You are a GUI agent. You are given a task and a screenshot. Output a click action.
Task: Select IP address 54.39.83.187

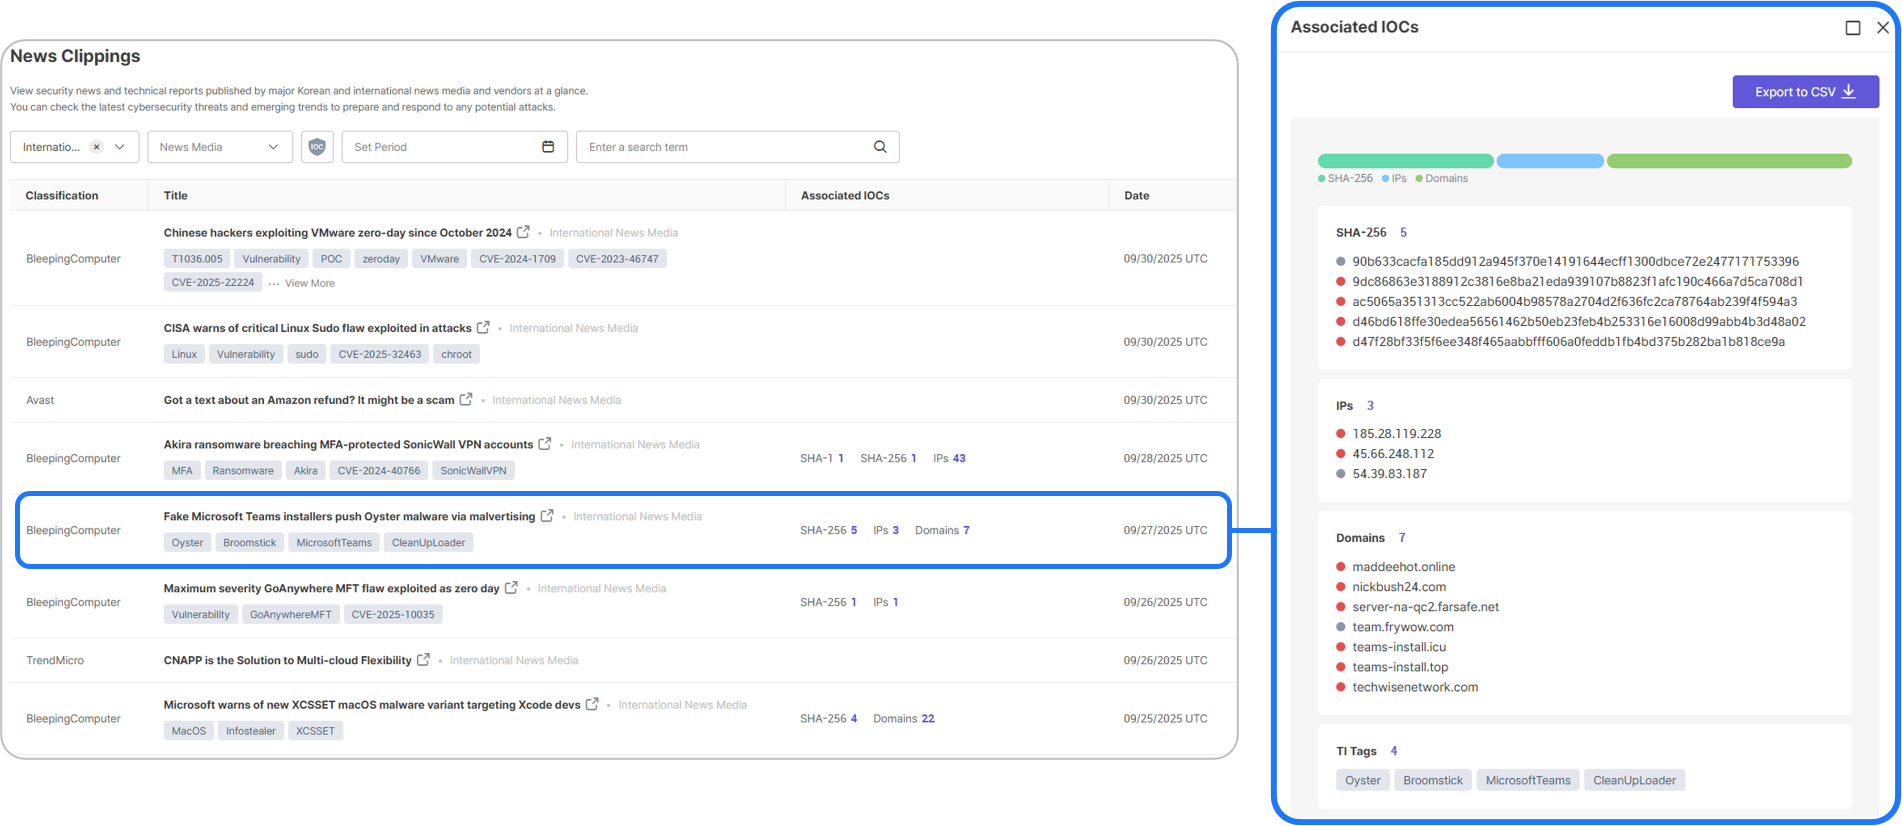tap(1390, 474)
